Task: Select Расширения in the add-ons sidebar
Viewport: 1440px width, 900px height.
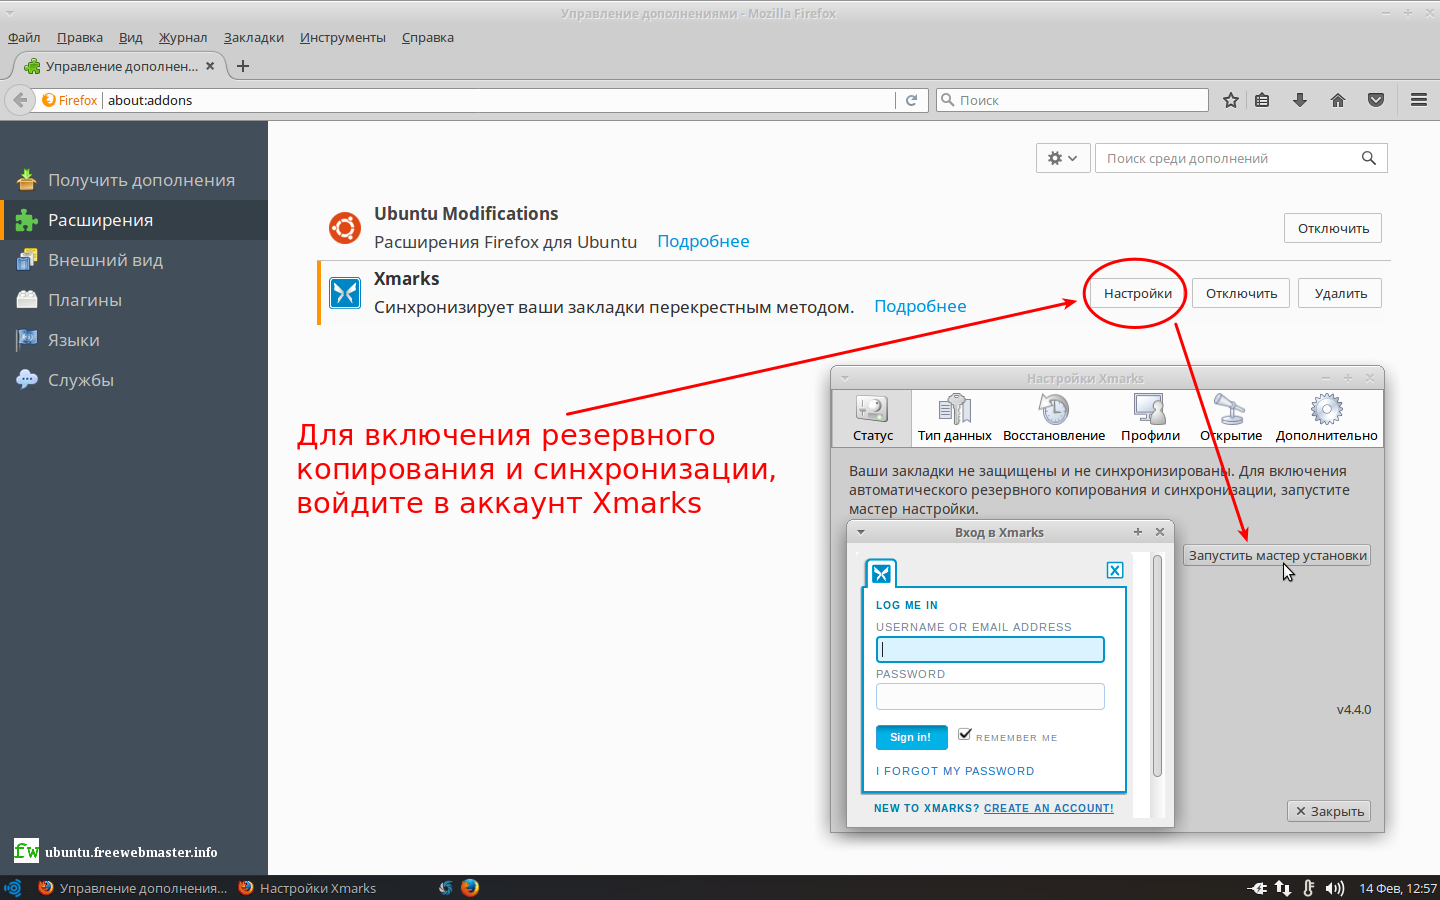Action: tap(134, 220)
